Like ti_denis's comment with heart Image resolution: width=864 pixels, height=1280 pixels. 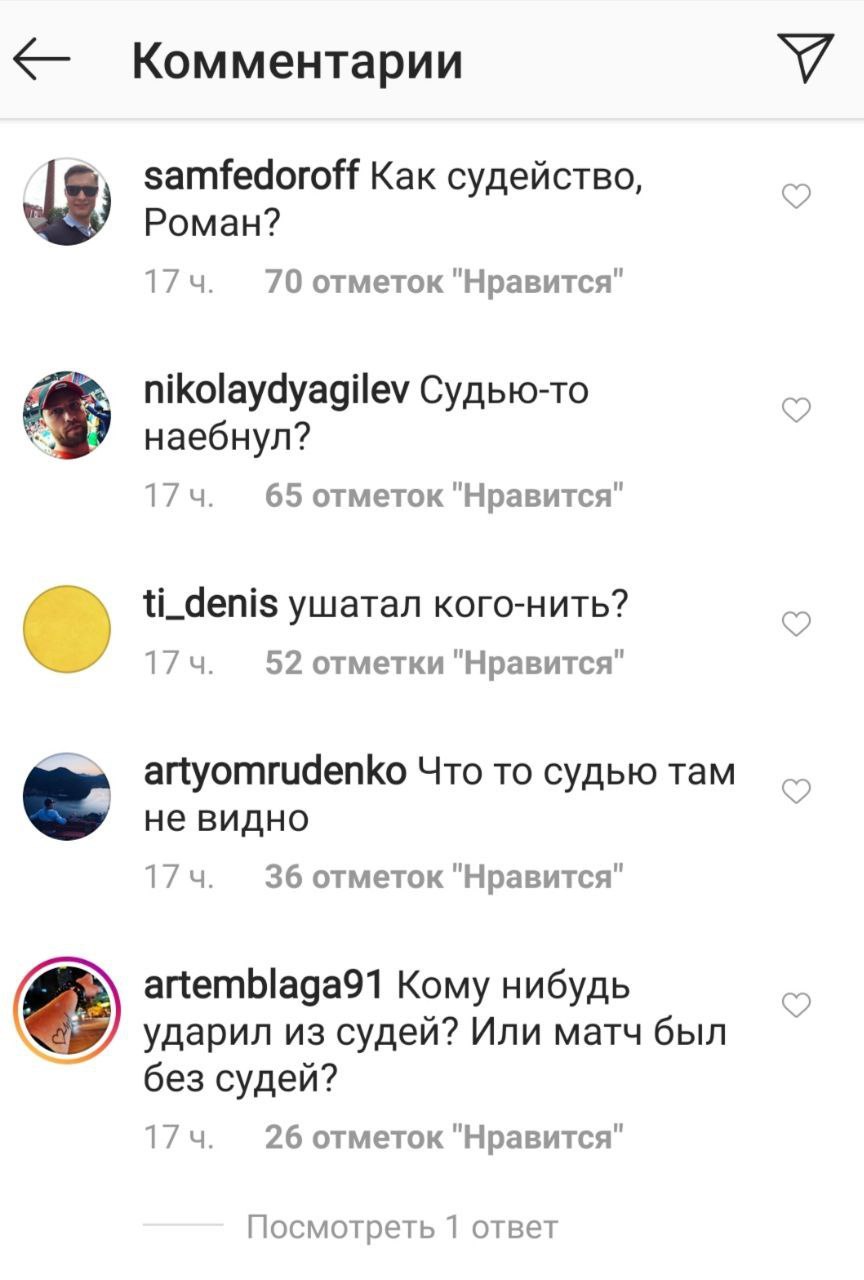[x=795, y=624]
